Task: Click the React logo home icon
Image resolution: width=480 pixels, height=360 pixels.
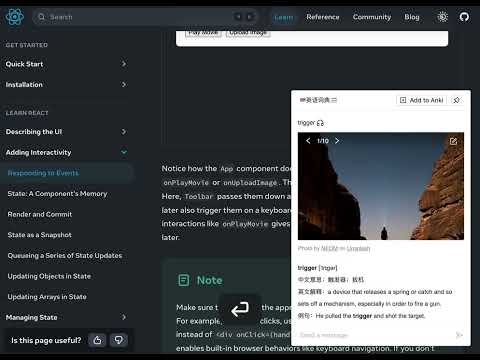Action: pyautogui.click(x=15, y=17)
